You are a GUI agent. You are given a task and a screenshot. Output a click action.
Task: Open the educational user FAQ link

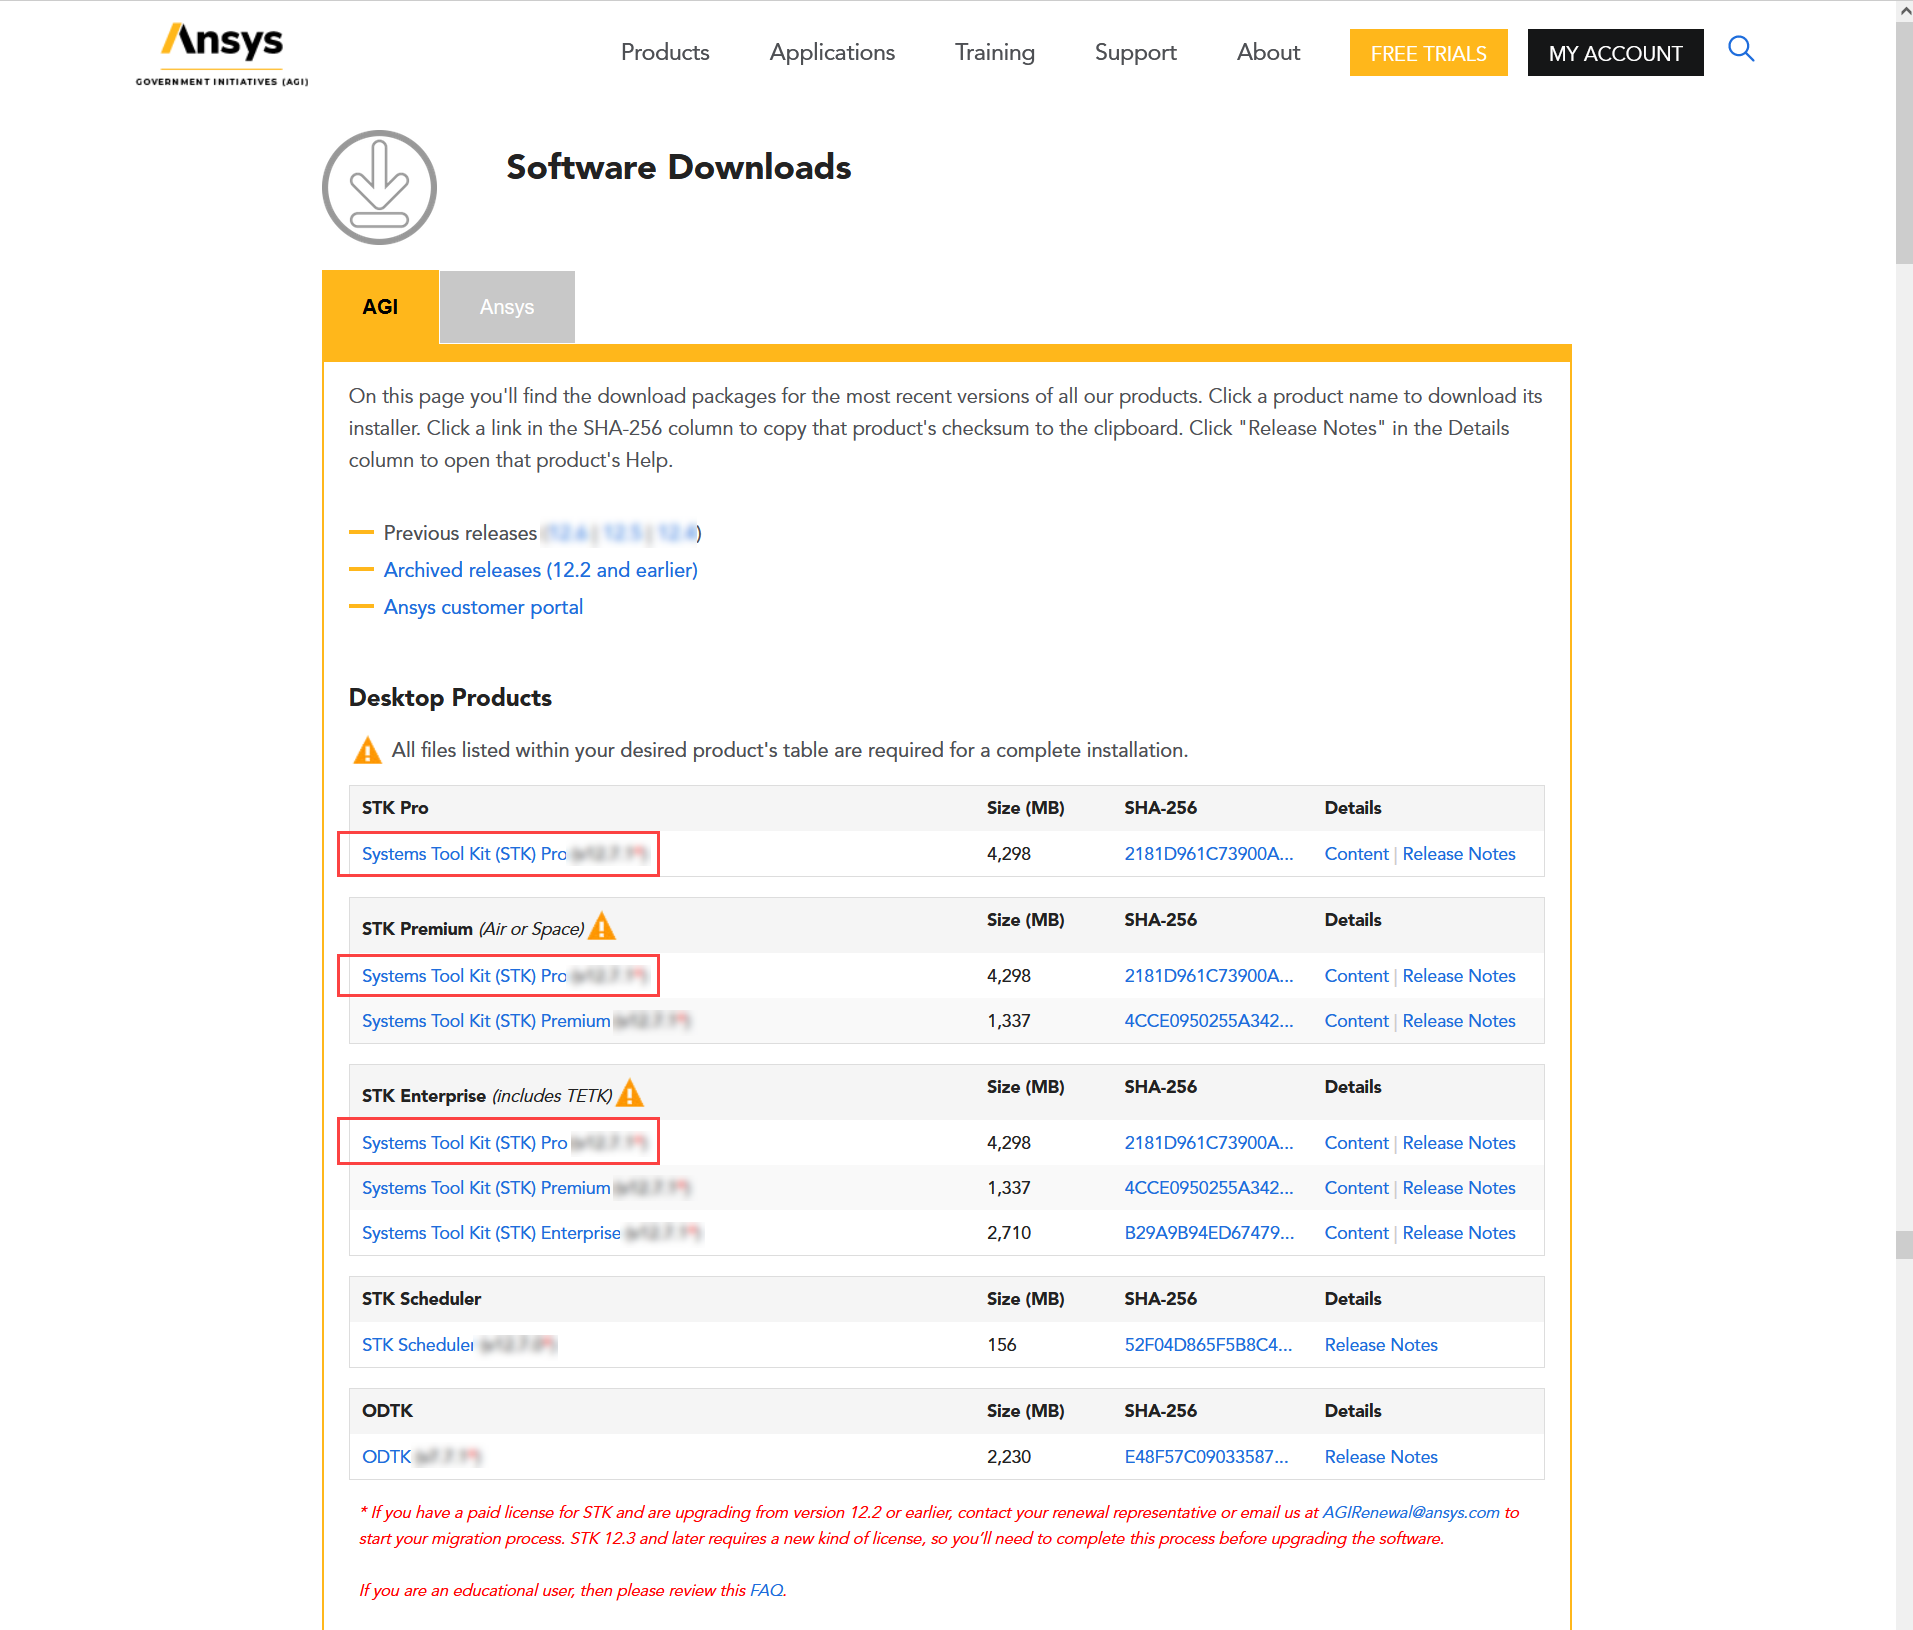click(766, 1590)
